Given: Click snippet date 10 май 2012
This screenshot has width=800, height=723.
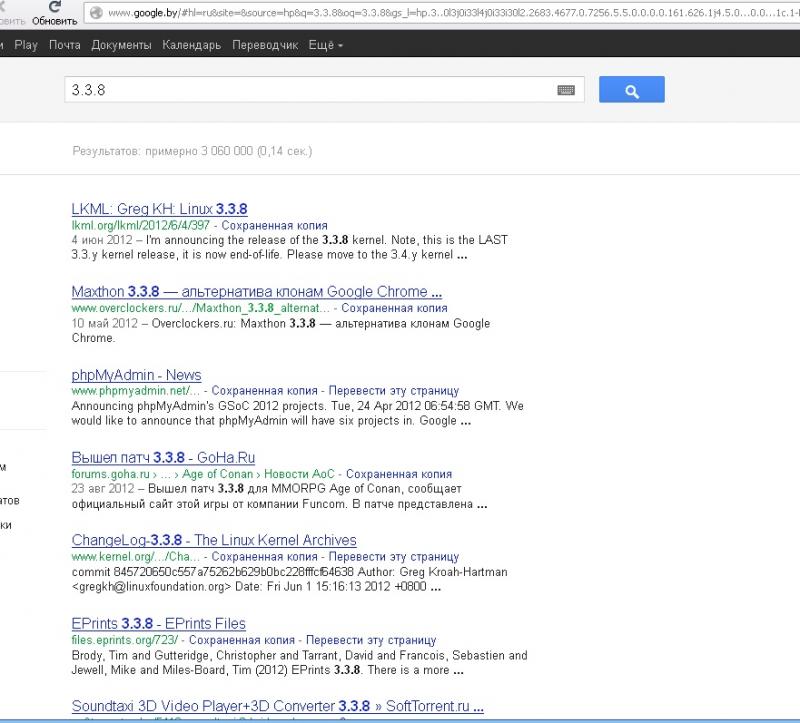Looking at the screenshot, I should (105, 323).
